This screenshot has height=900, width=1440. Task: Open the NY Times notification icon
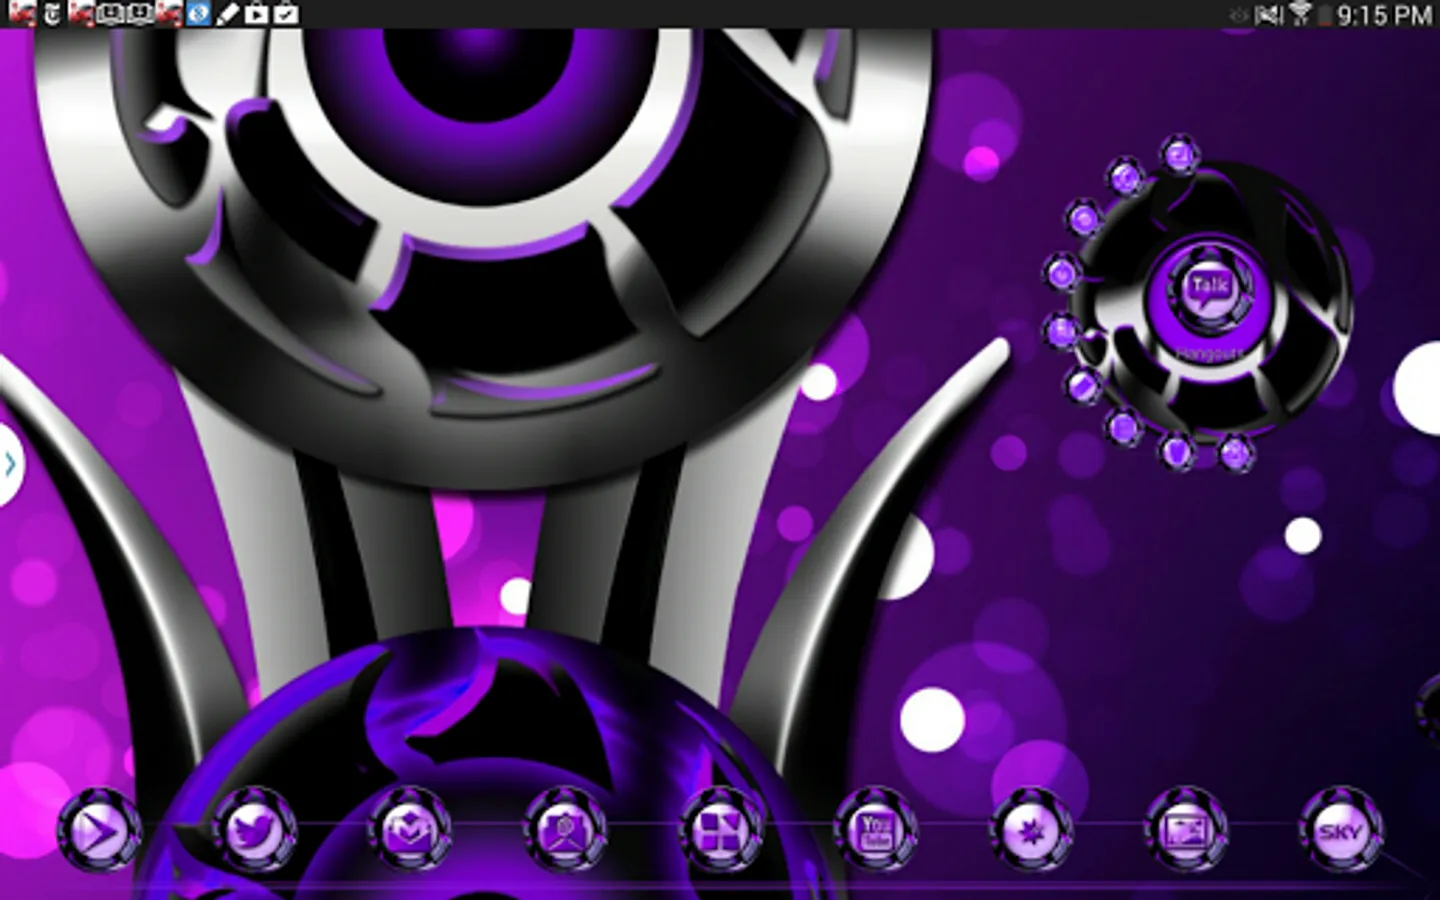click(52, 14)
